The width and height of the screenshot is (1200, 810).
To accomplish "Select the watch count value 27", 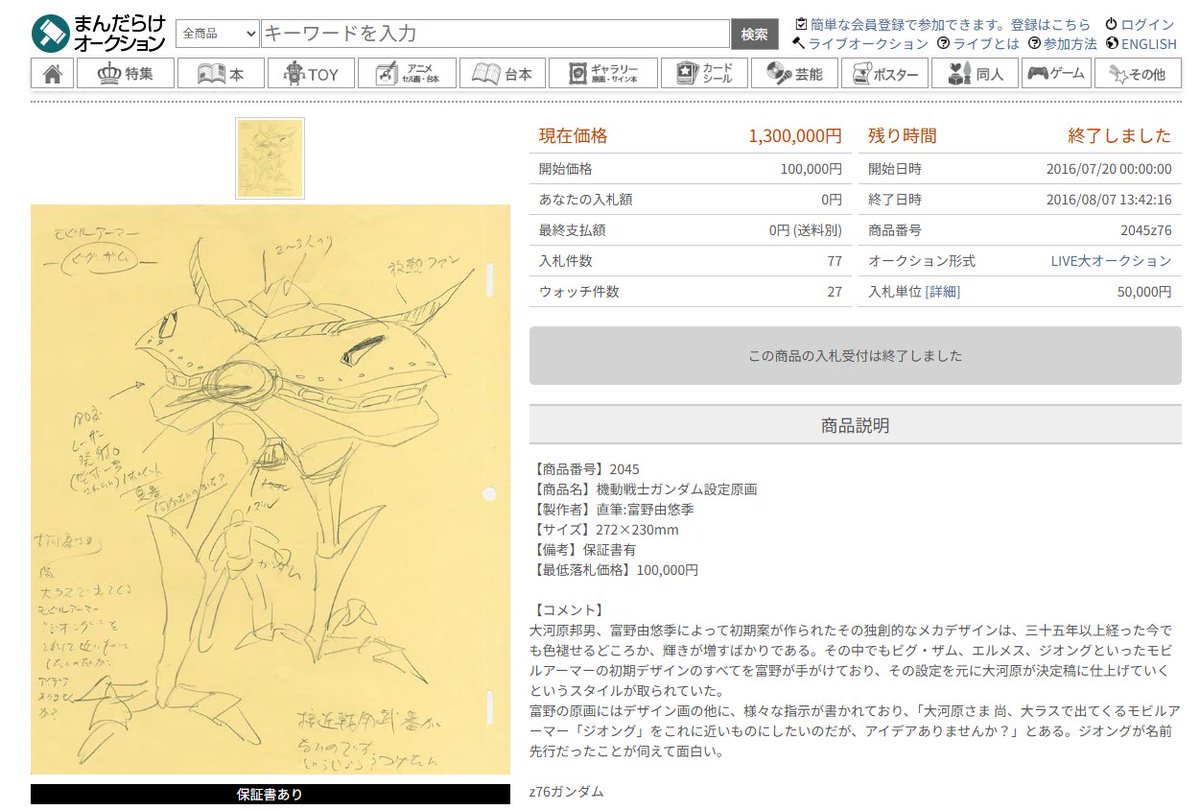I will tap(834, 292).
